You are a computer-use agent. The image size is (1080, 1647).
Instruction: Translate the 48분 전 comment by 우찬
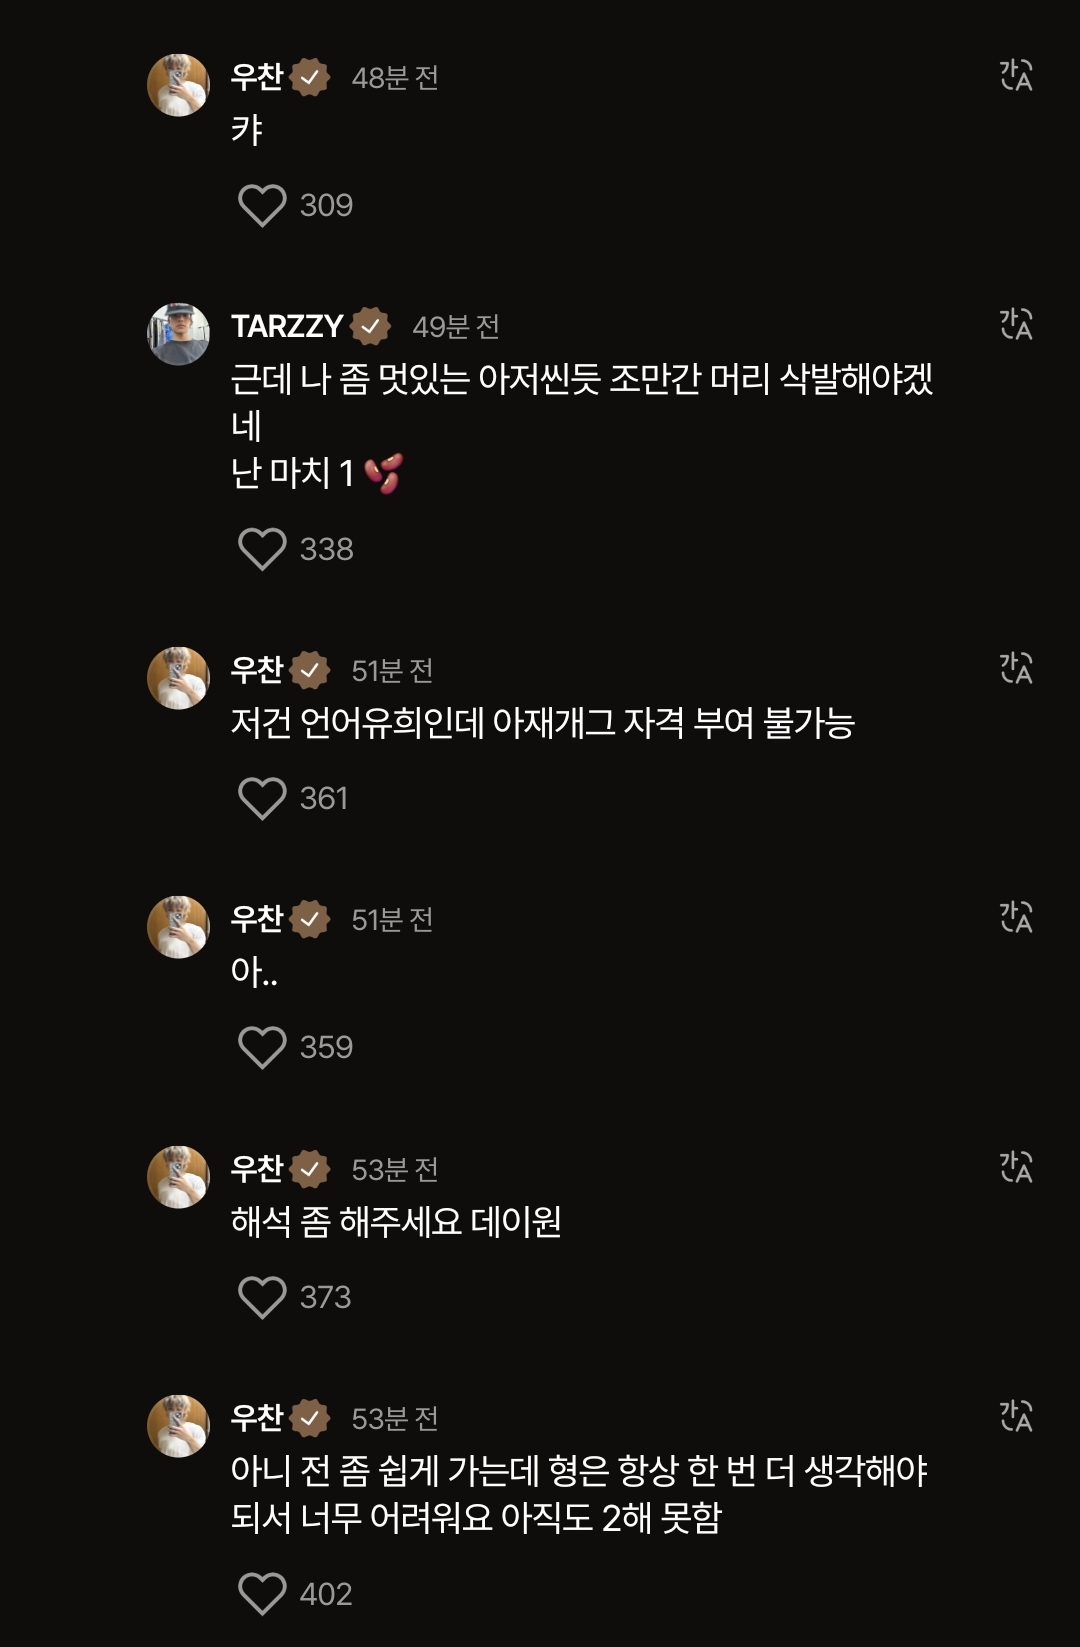[x=1016, y=76]
